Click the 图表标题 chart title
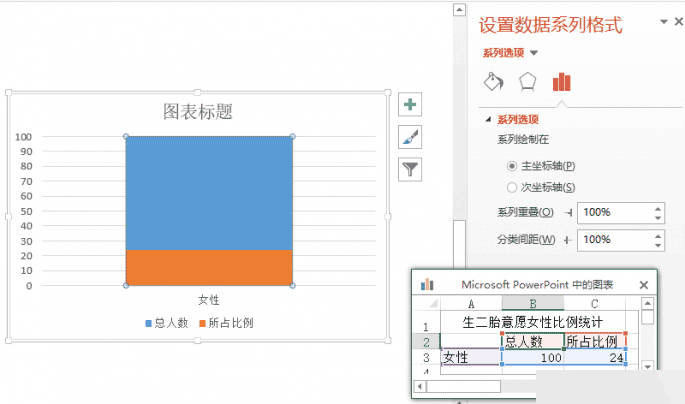The height and width of the screenshot is (404, 685). pos(198,111)
